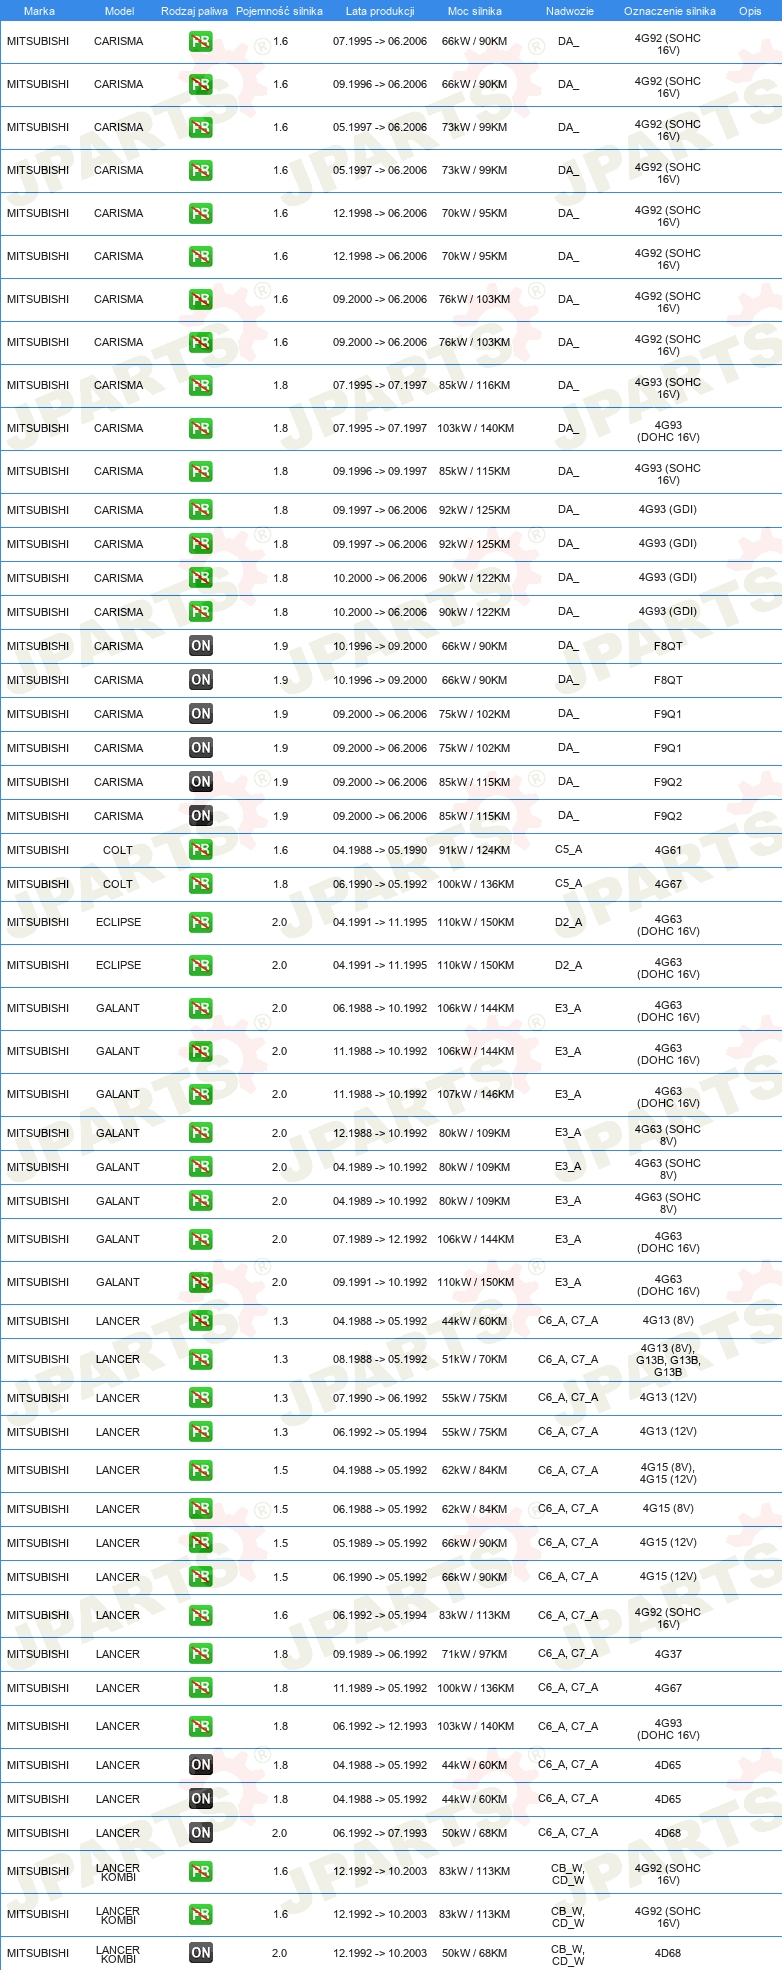Click the PB fuel icon in Lancer 11.1989 -> 05.1992 row

[x=201, y=1689]
